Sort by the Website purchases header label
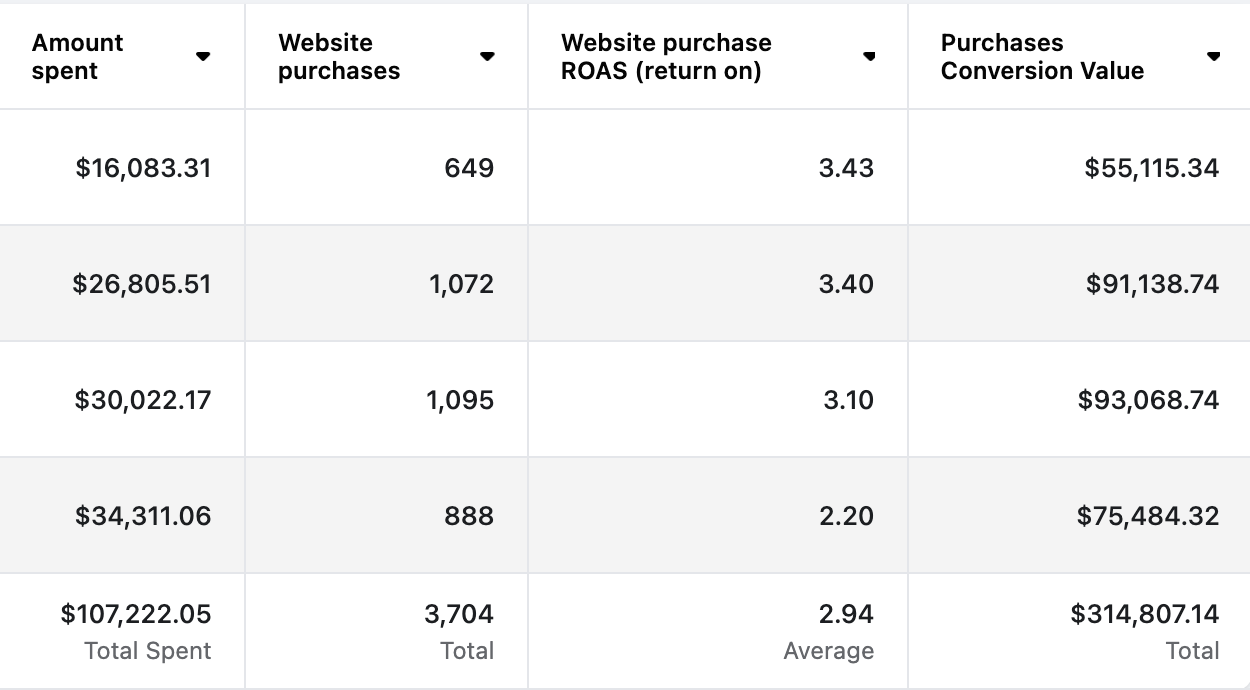This screenshot has height=690, width=1250. point(339,57)
